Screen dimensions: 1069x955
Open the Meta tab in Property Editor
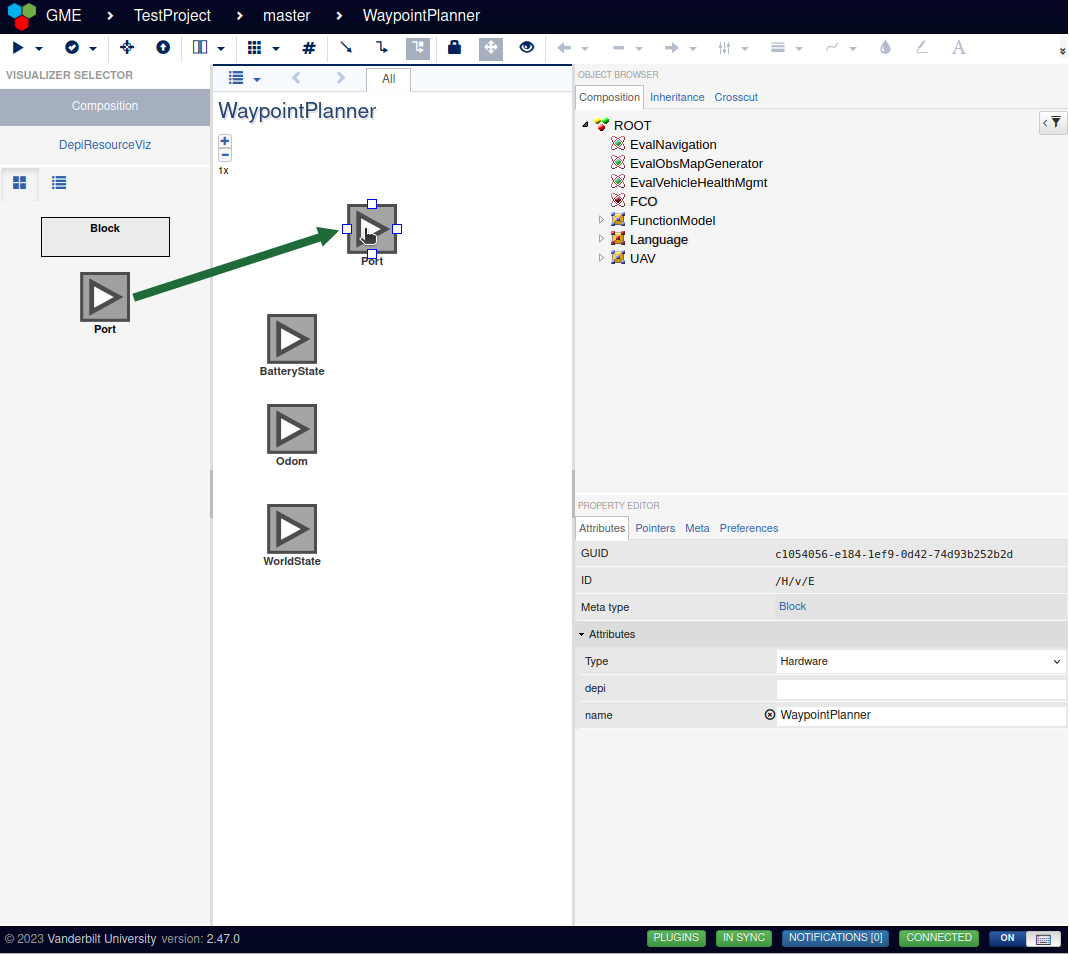click(697, 528)
